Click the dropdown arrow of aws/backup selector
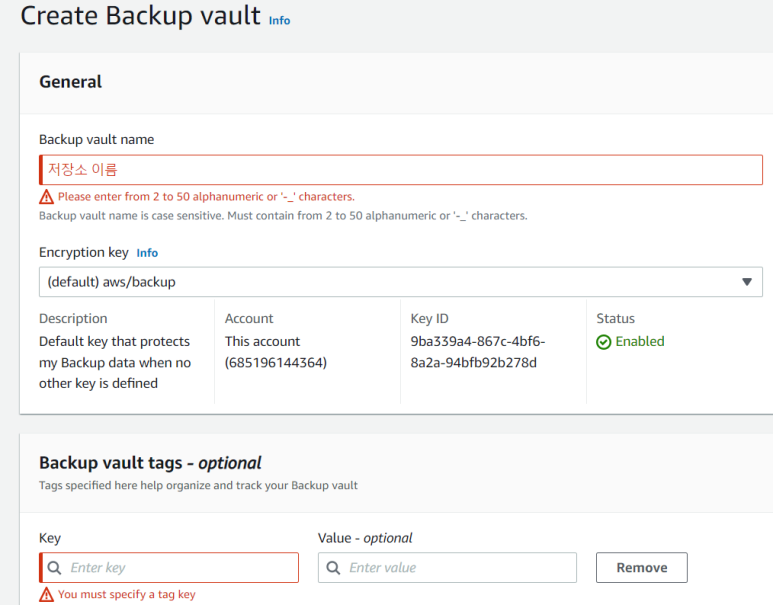 coord(747,282)
